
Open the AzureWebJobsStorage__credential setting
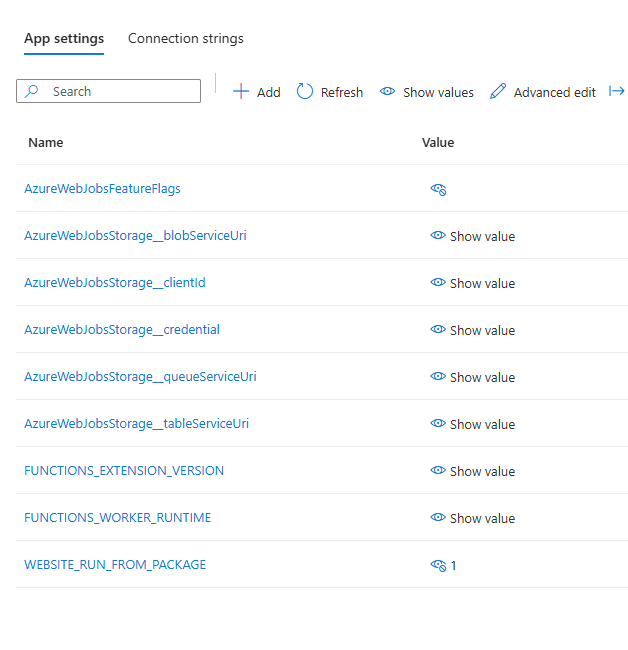(x=122, y=330)
